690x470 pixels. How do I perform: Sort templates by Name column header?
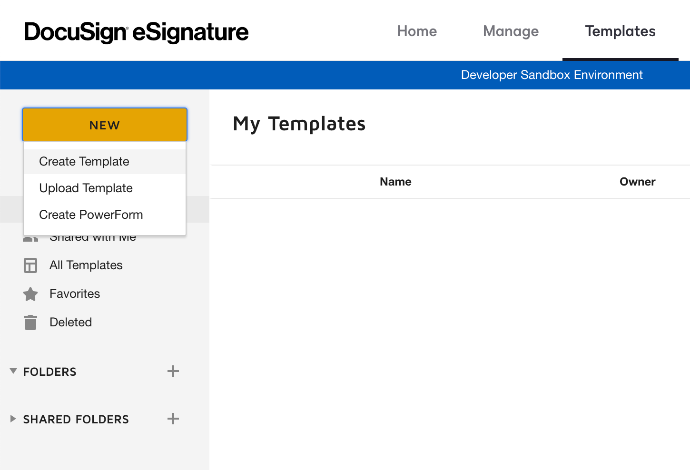tap(395, 182)
